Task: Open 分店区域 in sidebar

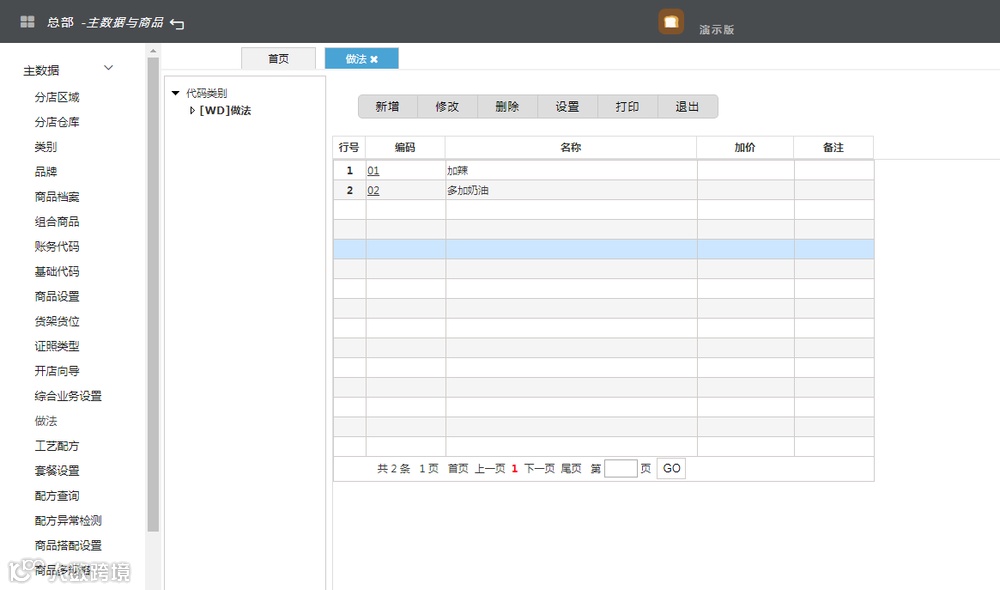Action: pos(57,97)
